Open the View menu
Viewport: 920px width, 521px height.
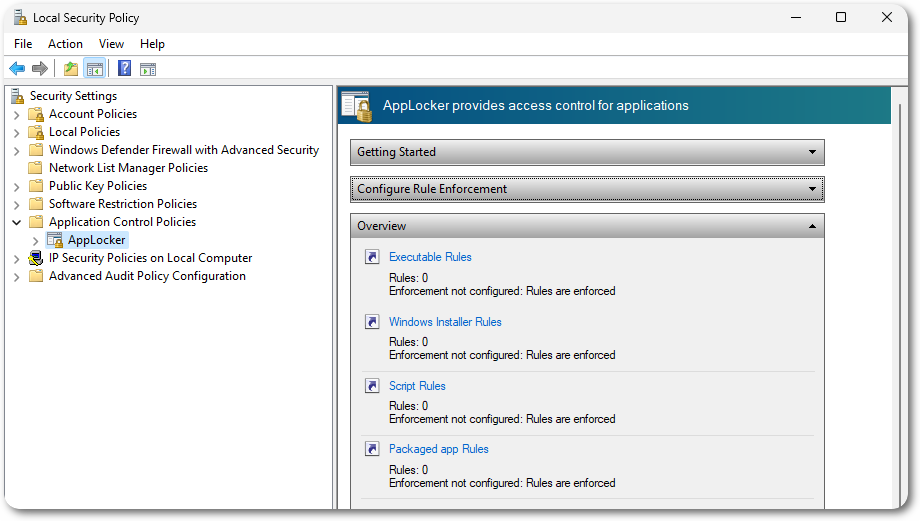tap(111, 44)
